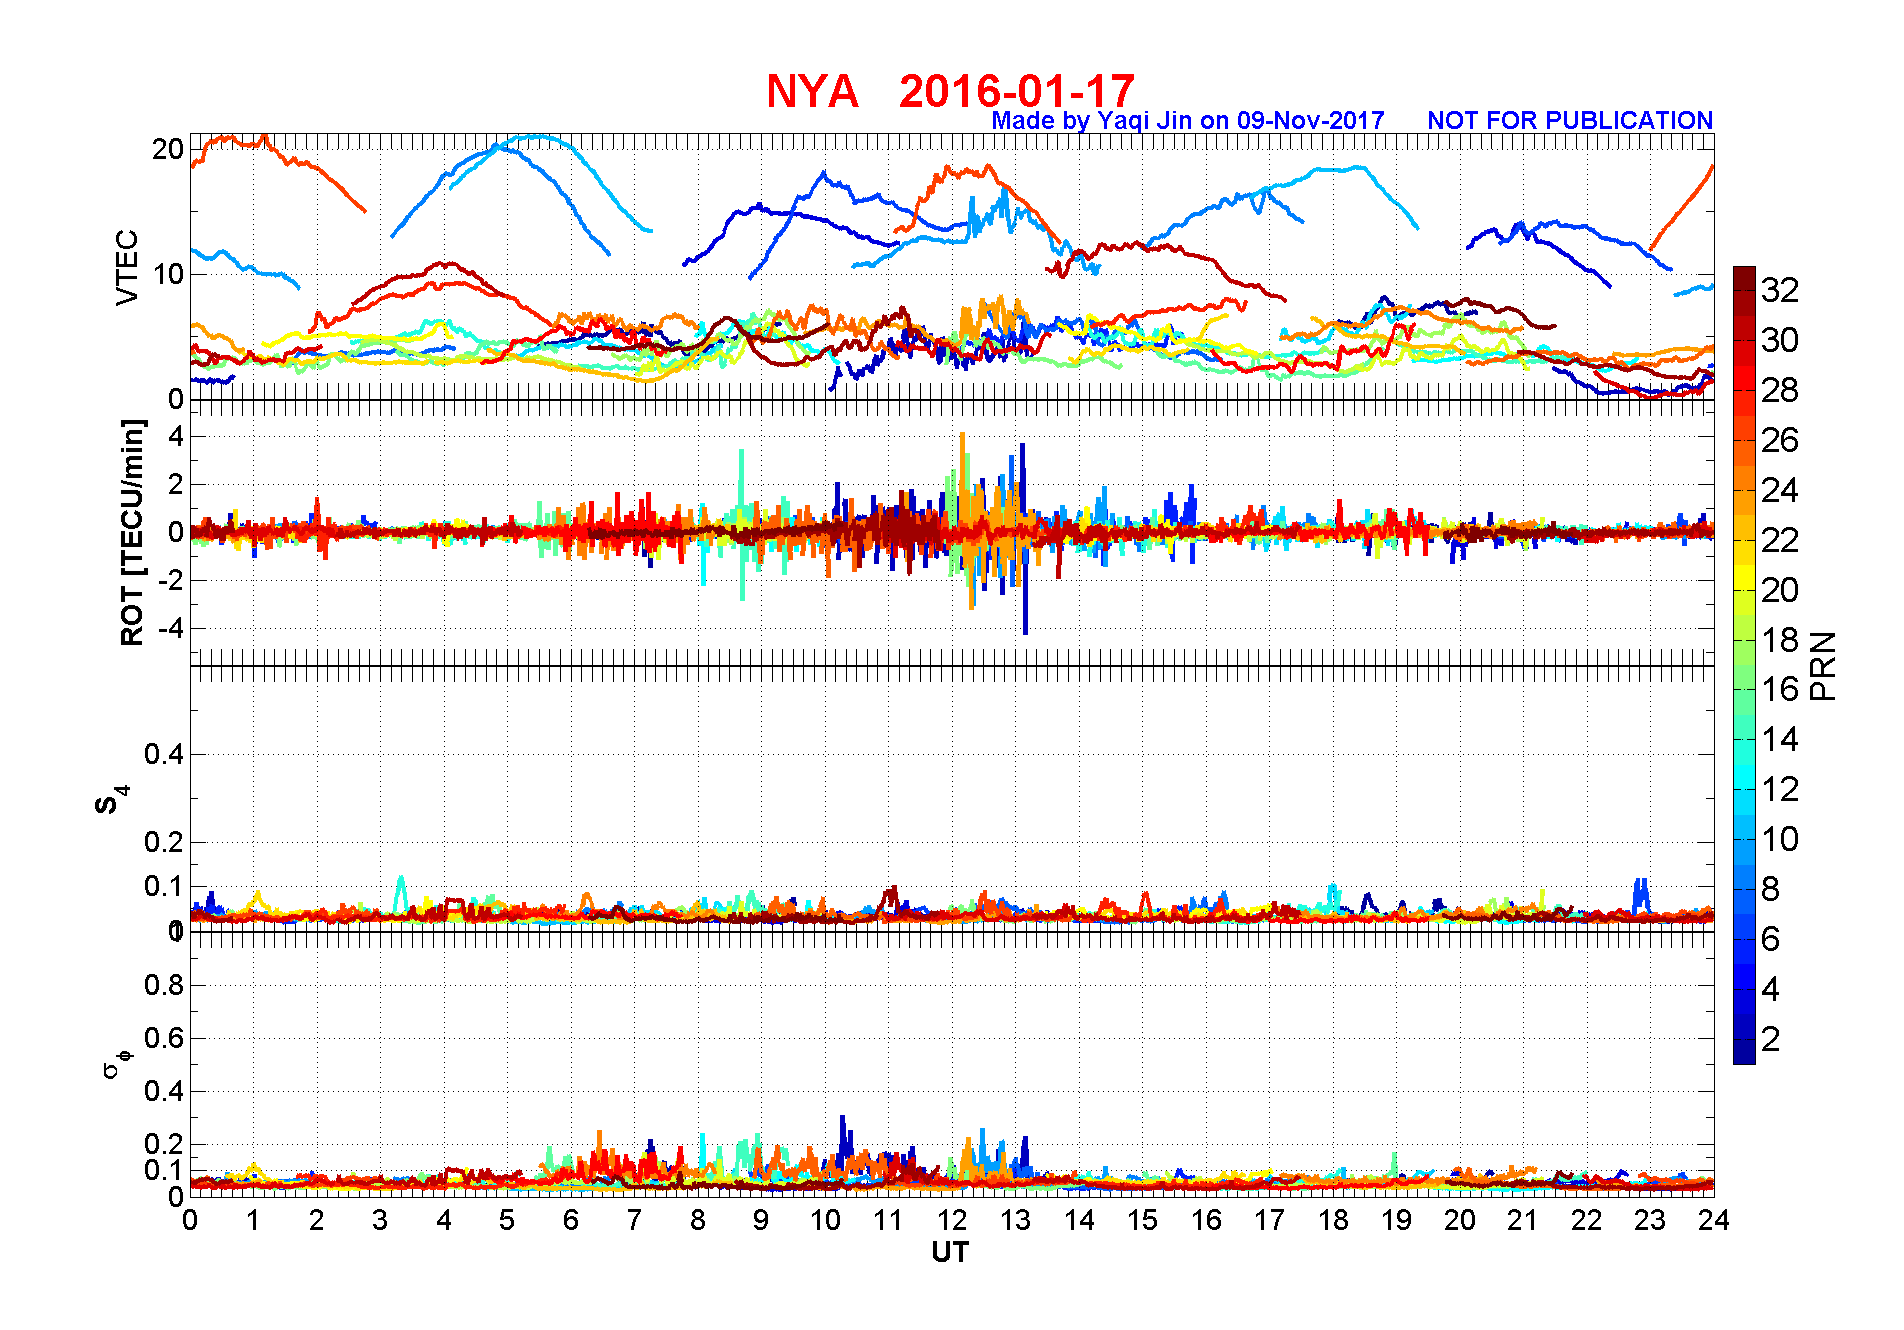The width and height of the screenshot is (1904, 1330).
Task: Click the colorbar tick label "10"
Action: tap(1780, 839)
